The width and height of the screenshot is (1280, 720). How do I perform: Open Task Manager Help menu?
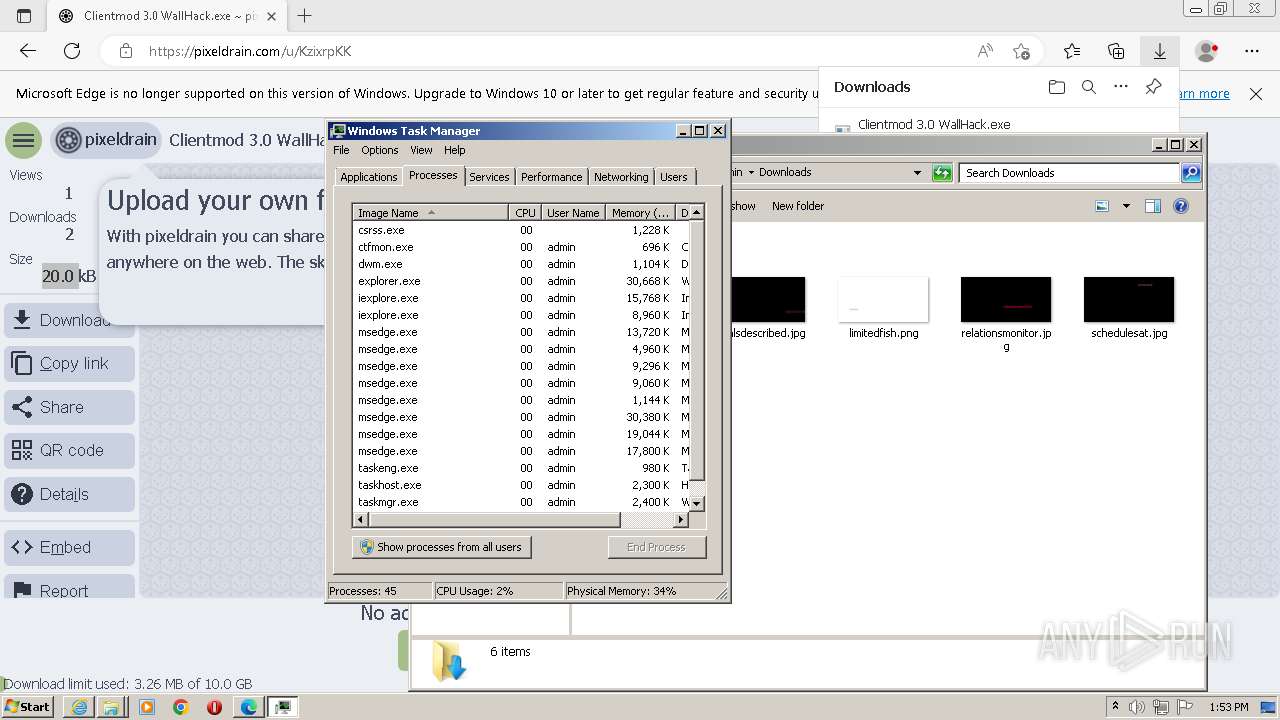click(x=454, y=150)
